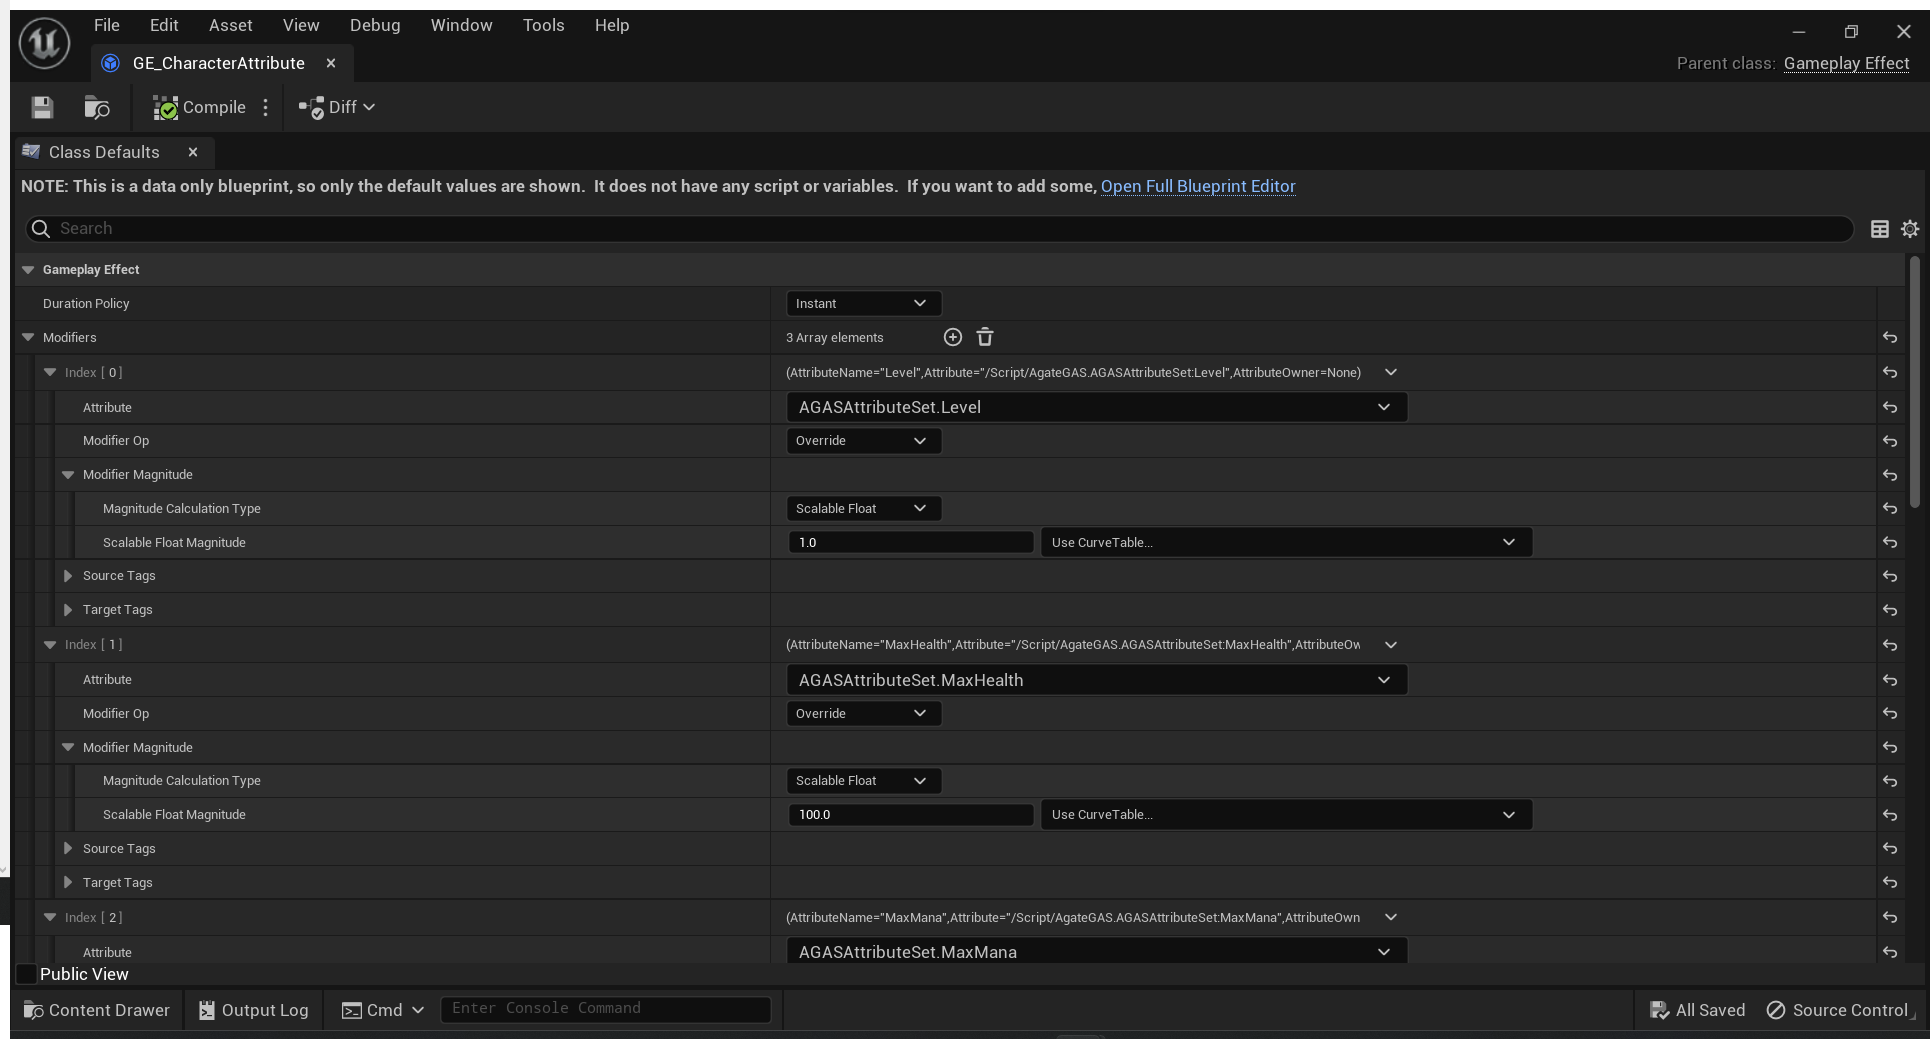Open the Output Log
This screenshot has height=1039, width=1930.
point(254,1010)
